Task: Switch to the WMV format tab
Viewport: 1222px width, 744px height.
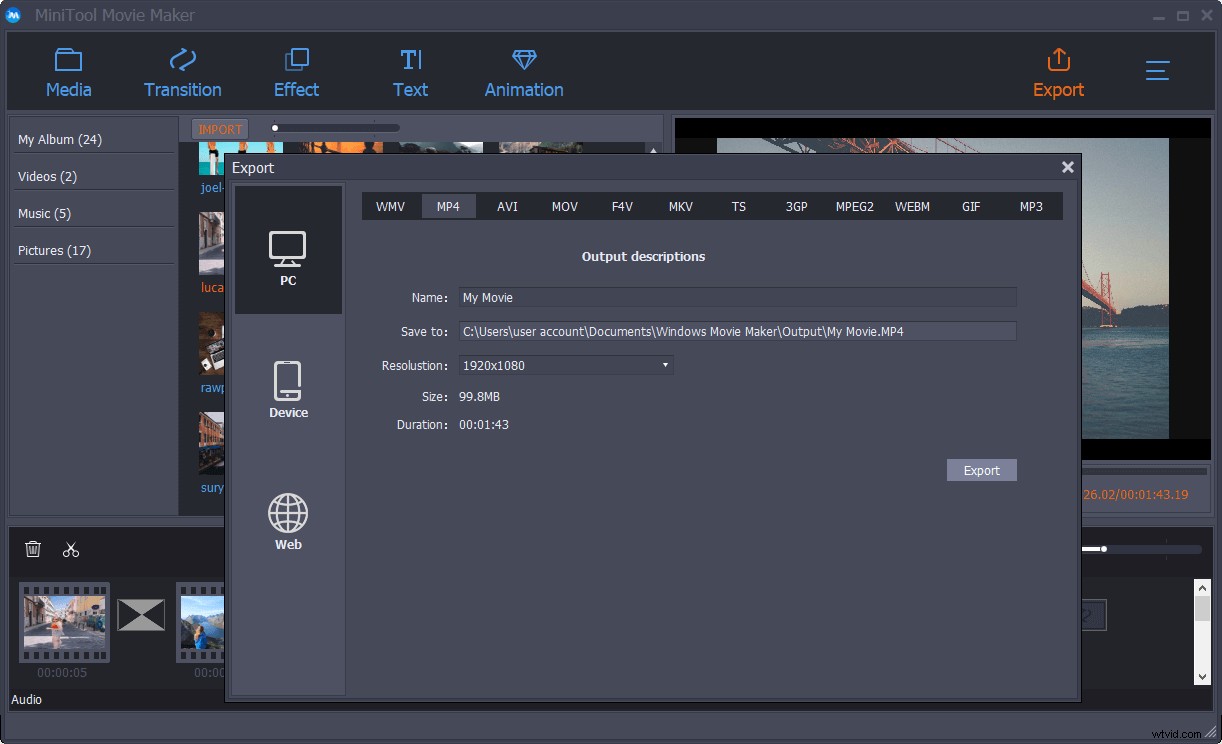Action: pos(390,206)
